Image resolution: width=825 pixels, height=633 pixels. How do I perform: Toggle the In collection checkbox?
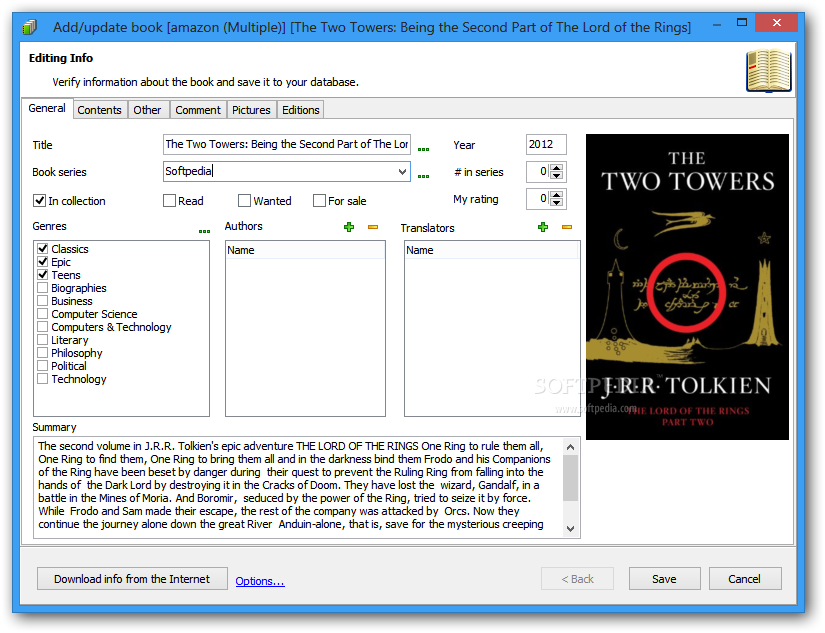click(39, 200)
